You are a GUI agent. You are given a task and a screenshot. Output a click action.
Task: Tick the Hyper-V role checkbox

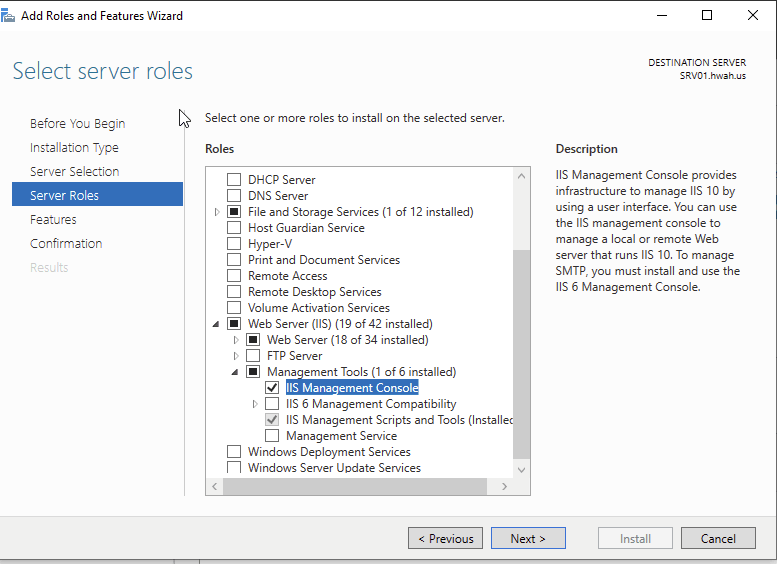point(234,244)
